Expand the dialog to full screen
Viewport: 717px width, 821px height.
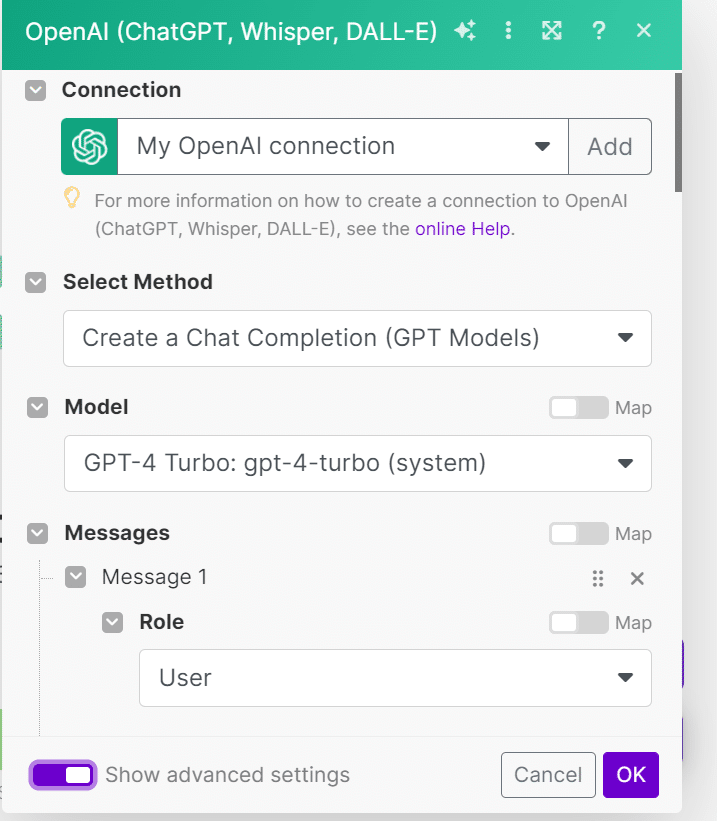551,31
